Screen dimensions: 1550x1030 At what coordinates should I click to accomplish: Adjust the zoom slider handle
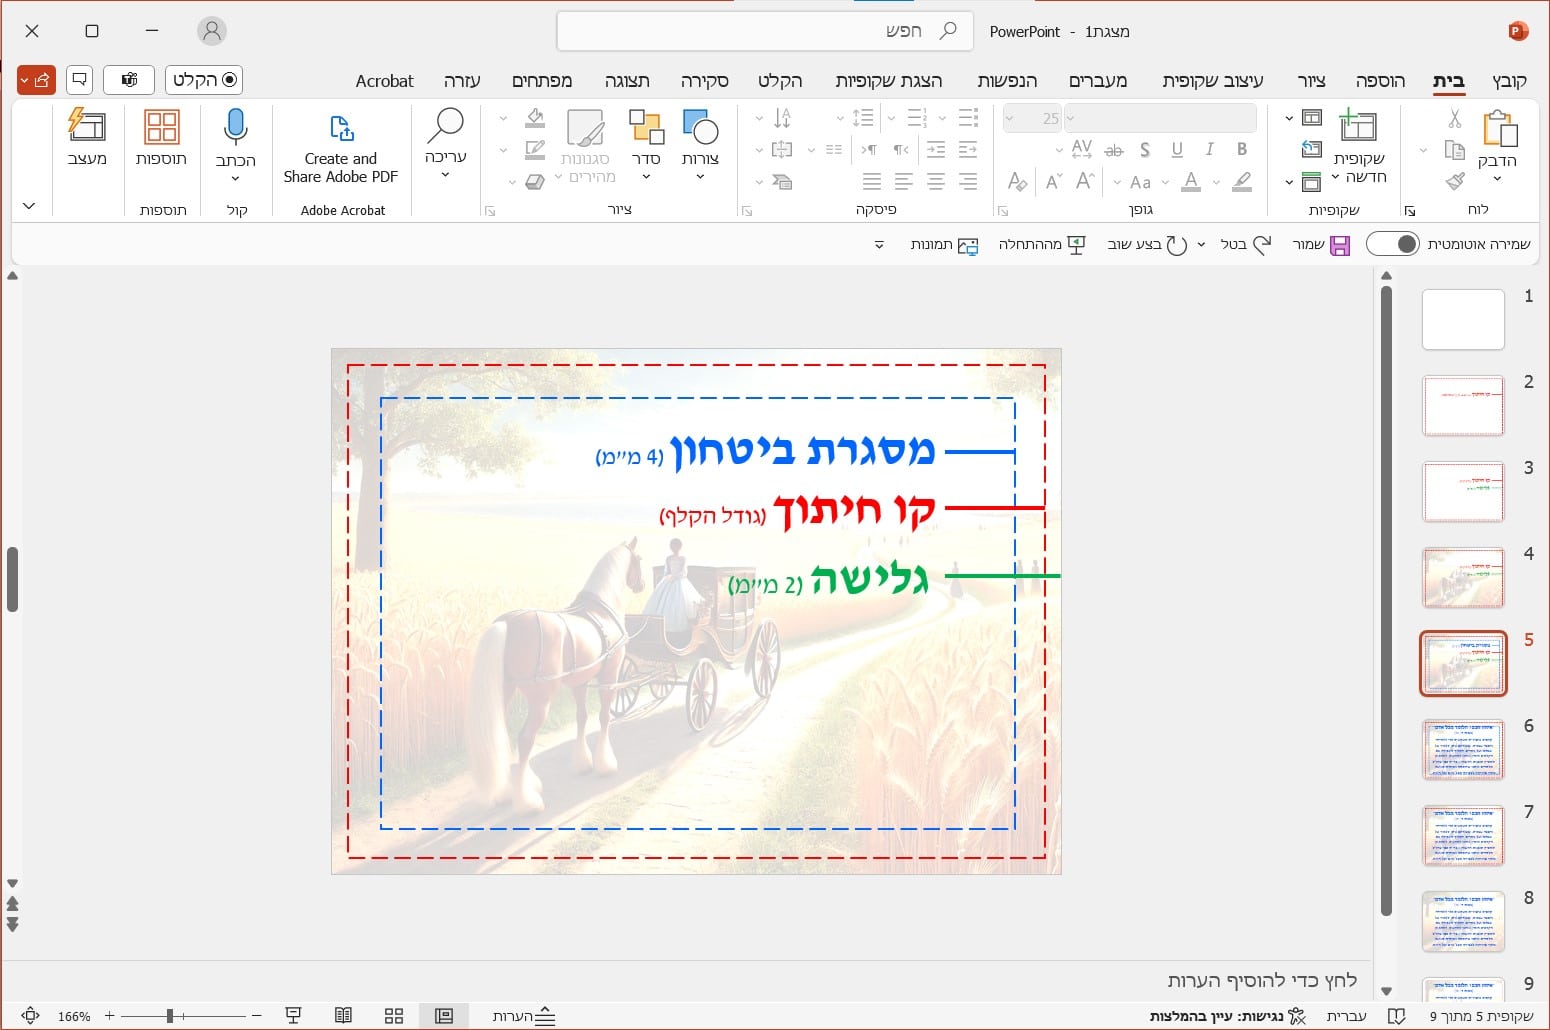tap(170, 1016)
